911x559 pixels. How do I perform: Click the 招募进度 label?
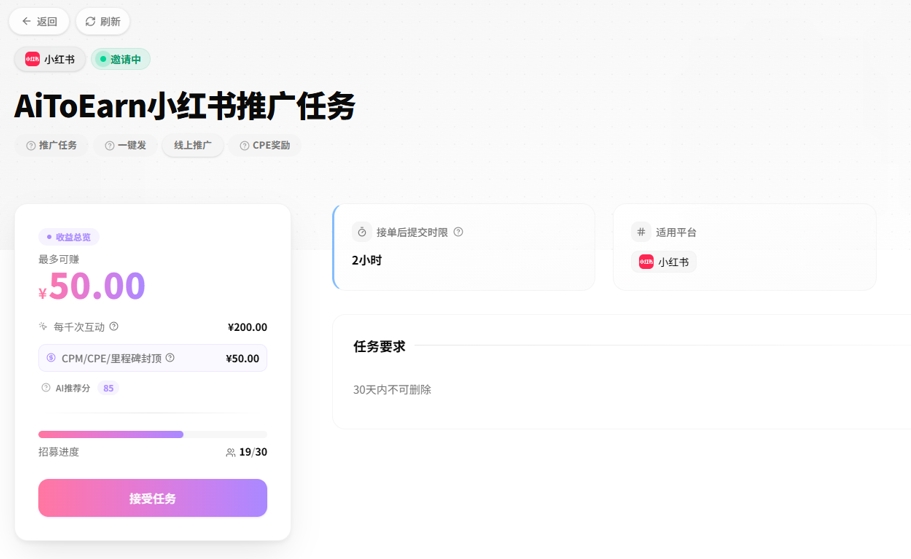pyautogui.click(x=59, y=452)
